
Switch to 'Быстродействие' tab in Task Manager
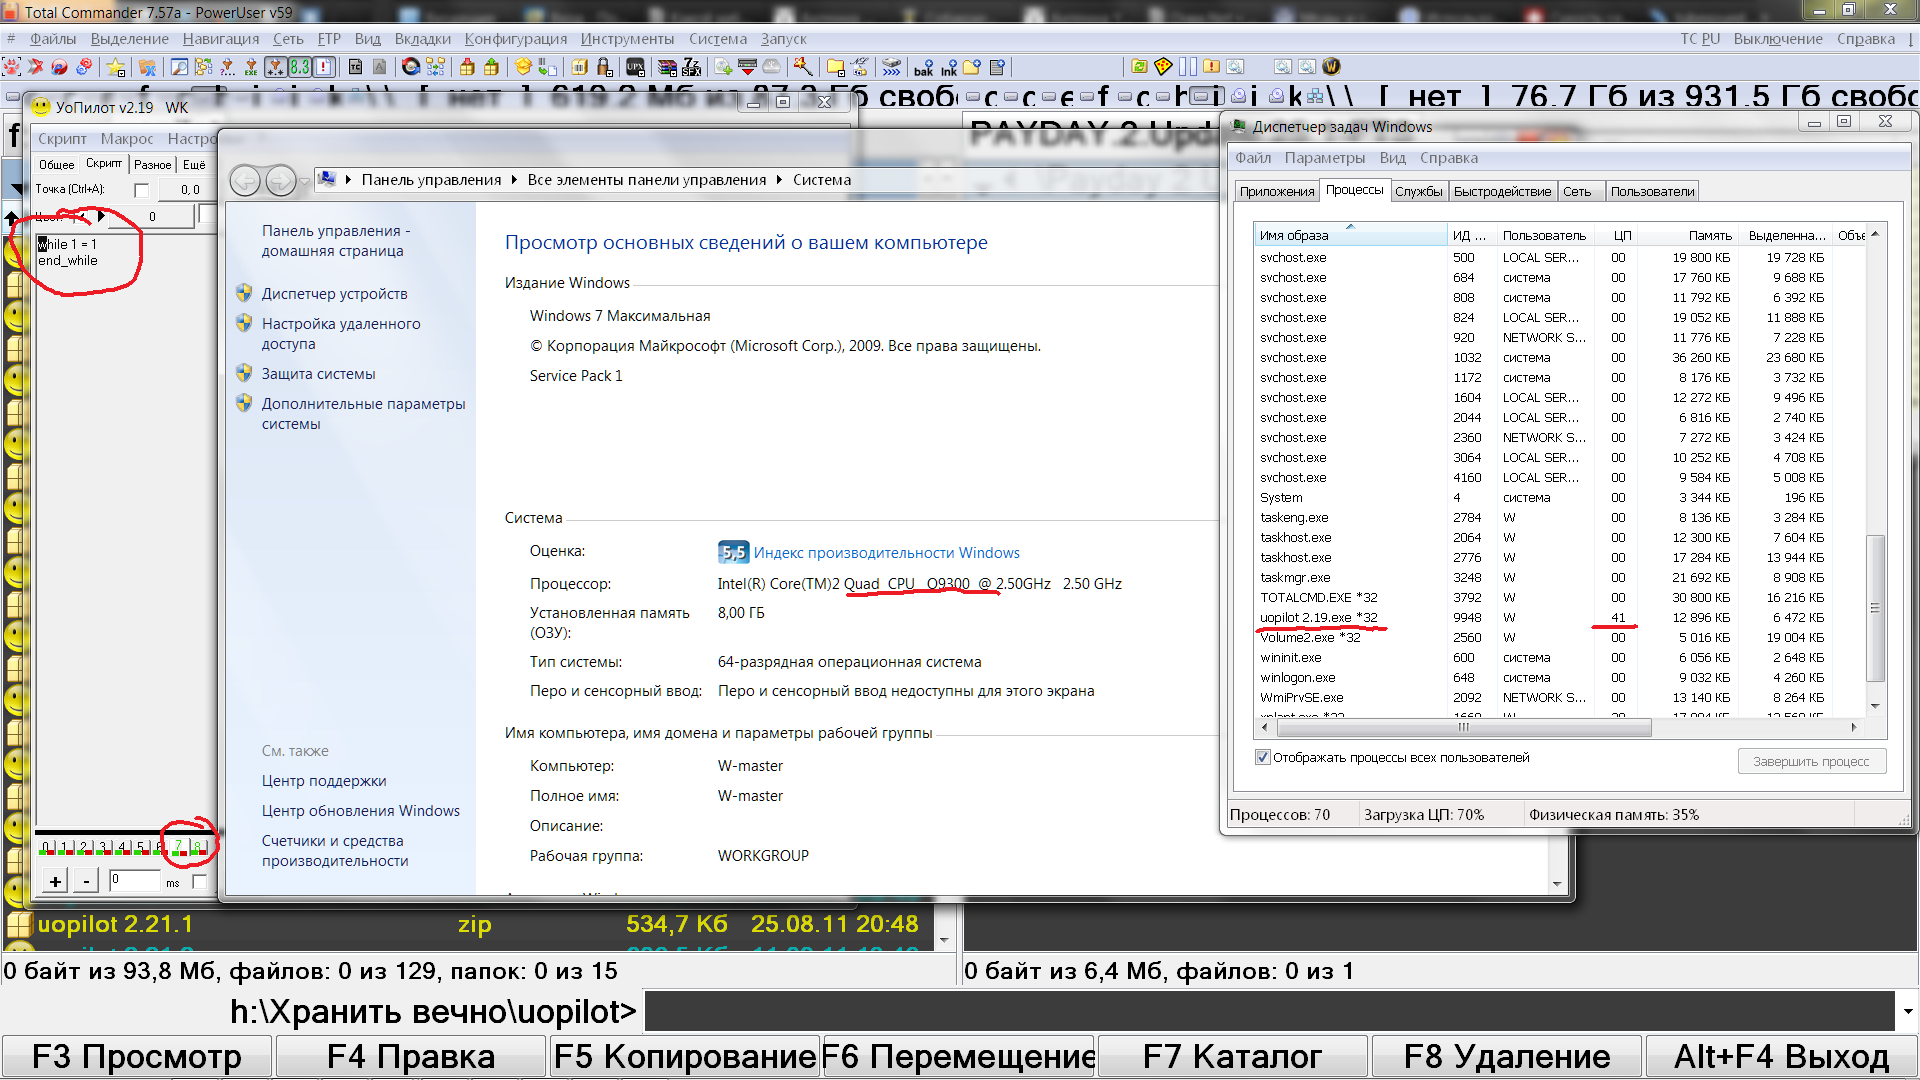point(1502,192)
